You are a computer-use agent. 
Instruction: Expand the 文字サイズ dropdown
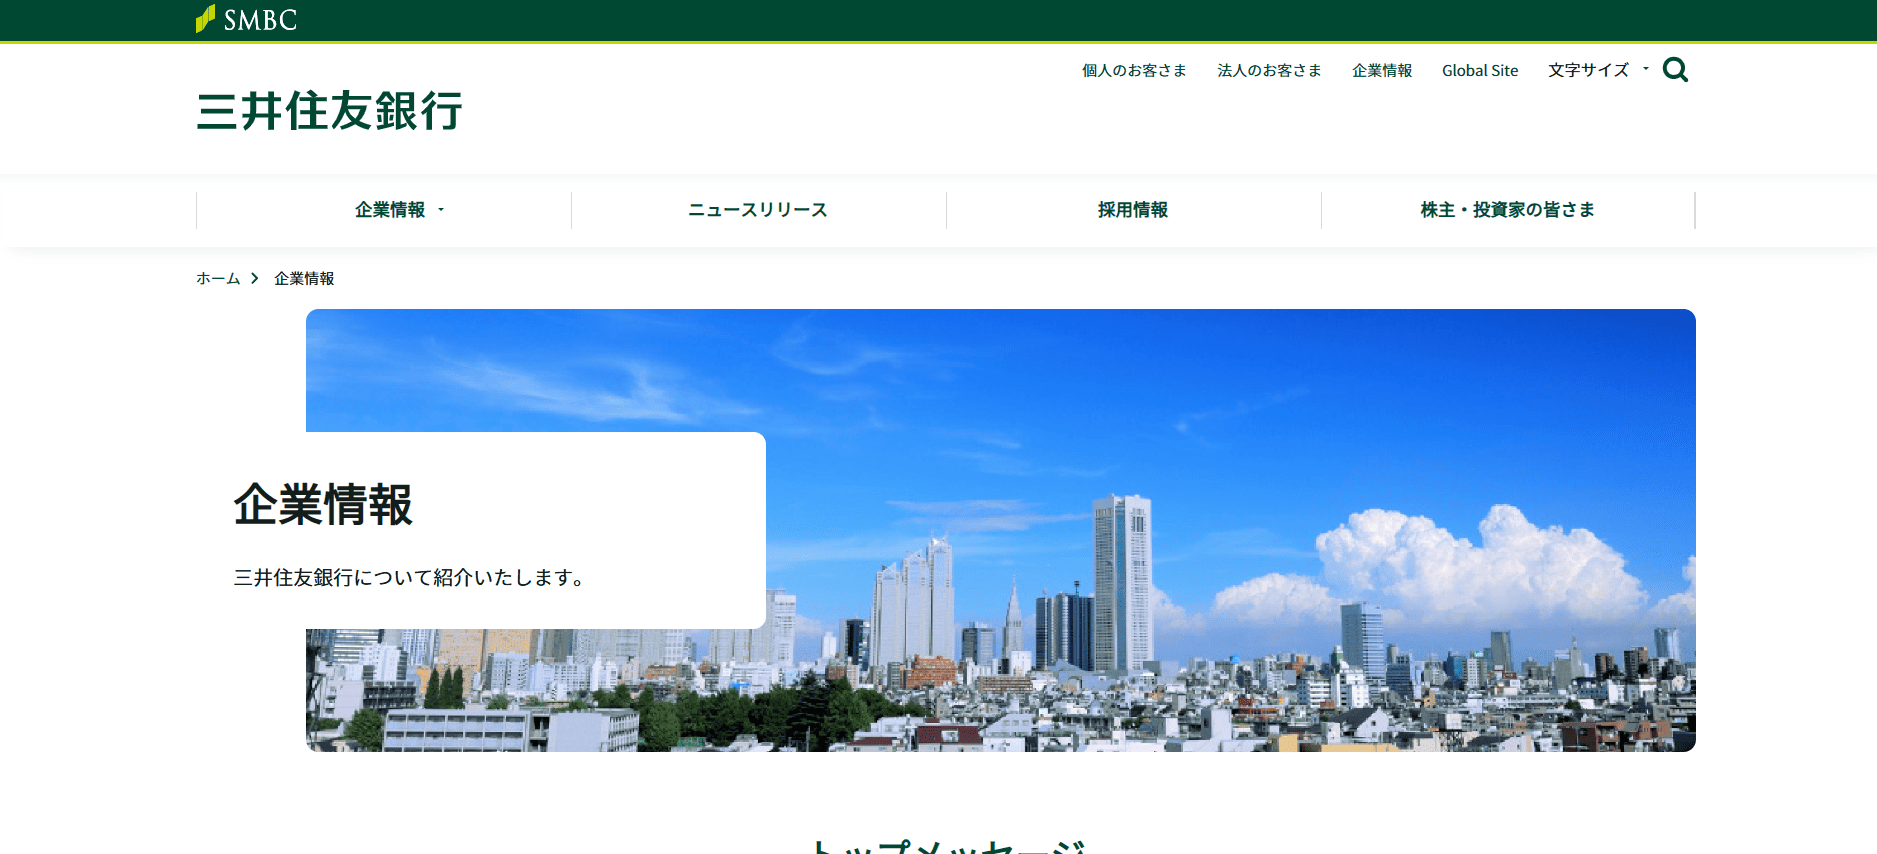click(x=1598, y=70)
